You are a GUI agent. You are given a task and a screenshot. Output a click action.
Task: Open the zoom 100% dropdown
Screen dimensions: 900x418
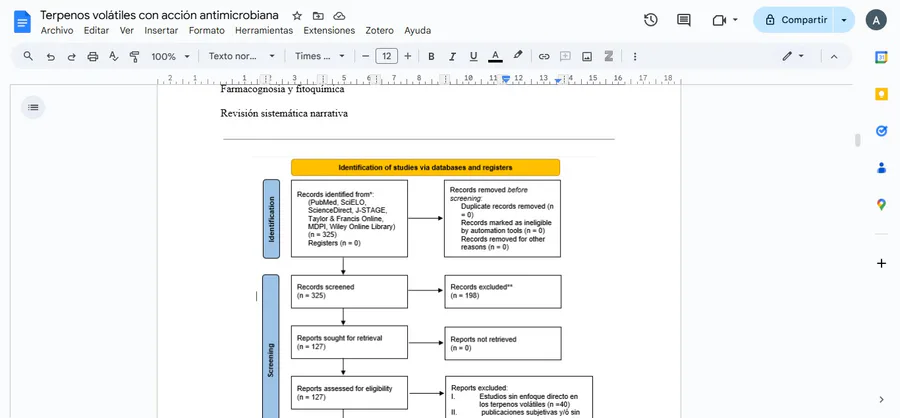[x=170, y=56]
